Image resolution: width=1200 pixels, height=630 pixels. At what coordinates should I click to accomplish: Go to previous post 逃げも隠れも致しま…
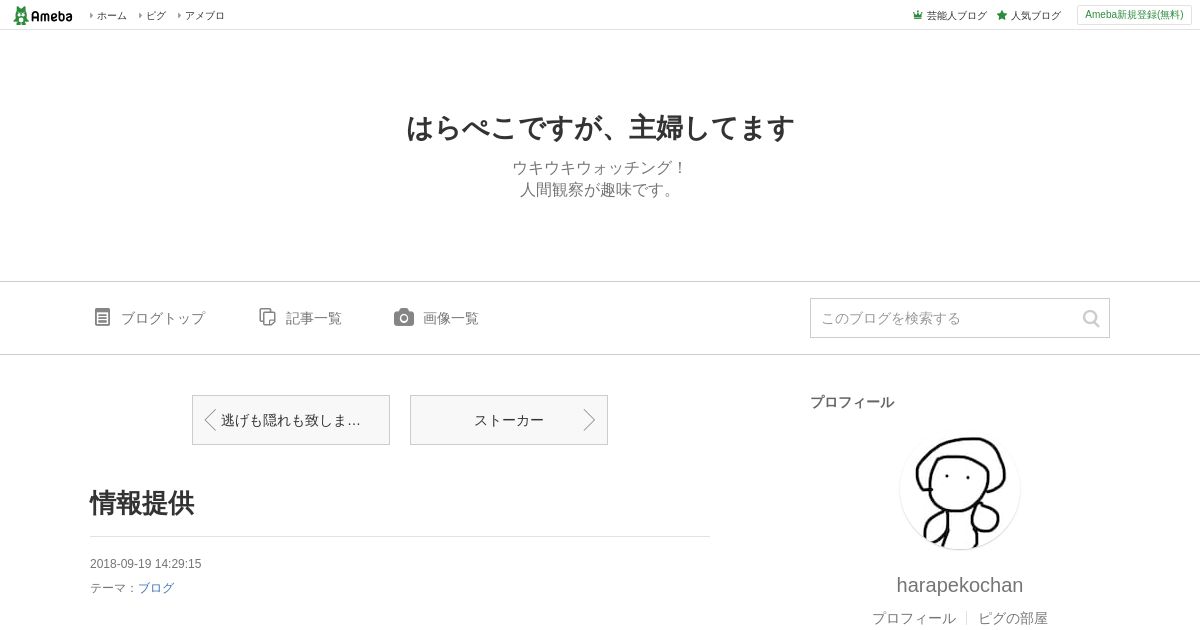291,420
